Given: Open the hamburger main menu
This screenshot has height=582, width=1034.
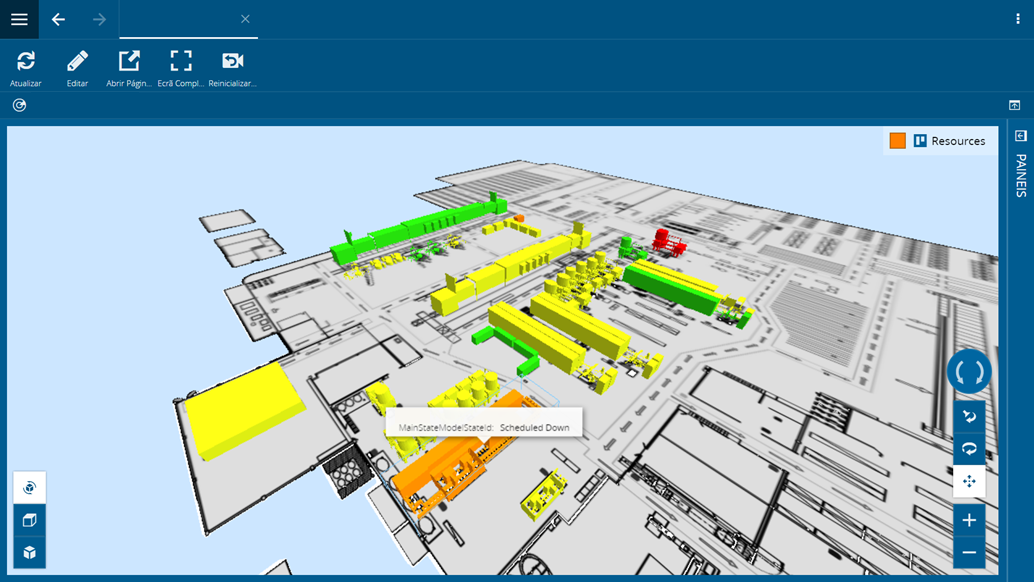Looking at the screenshot, I should pos(19,19).
